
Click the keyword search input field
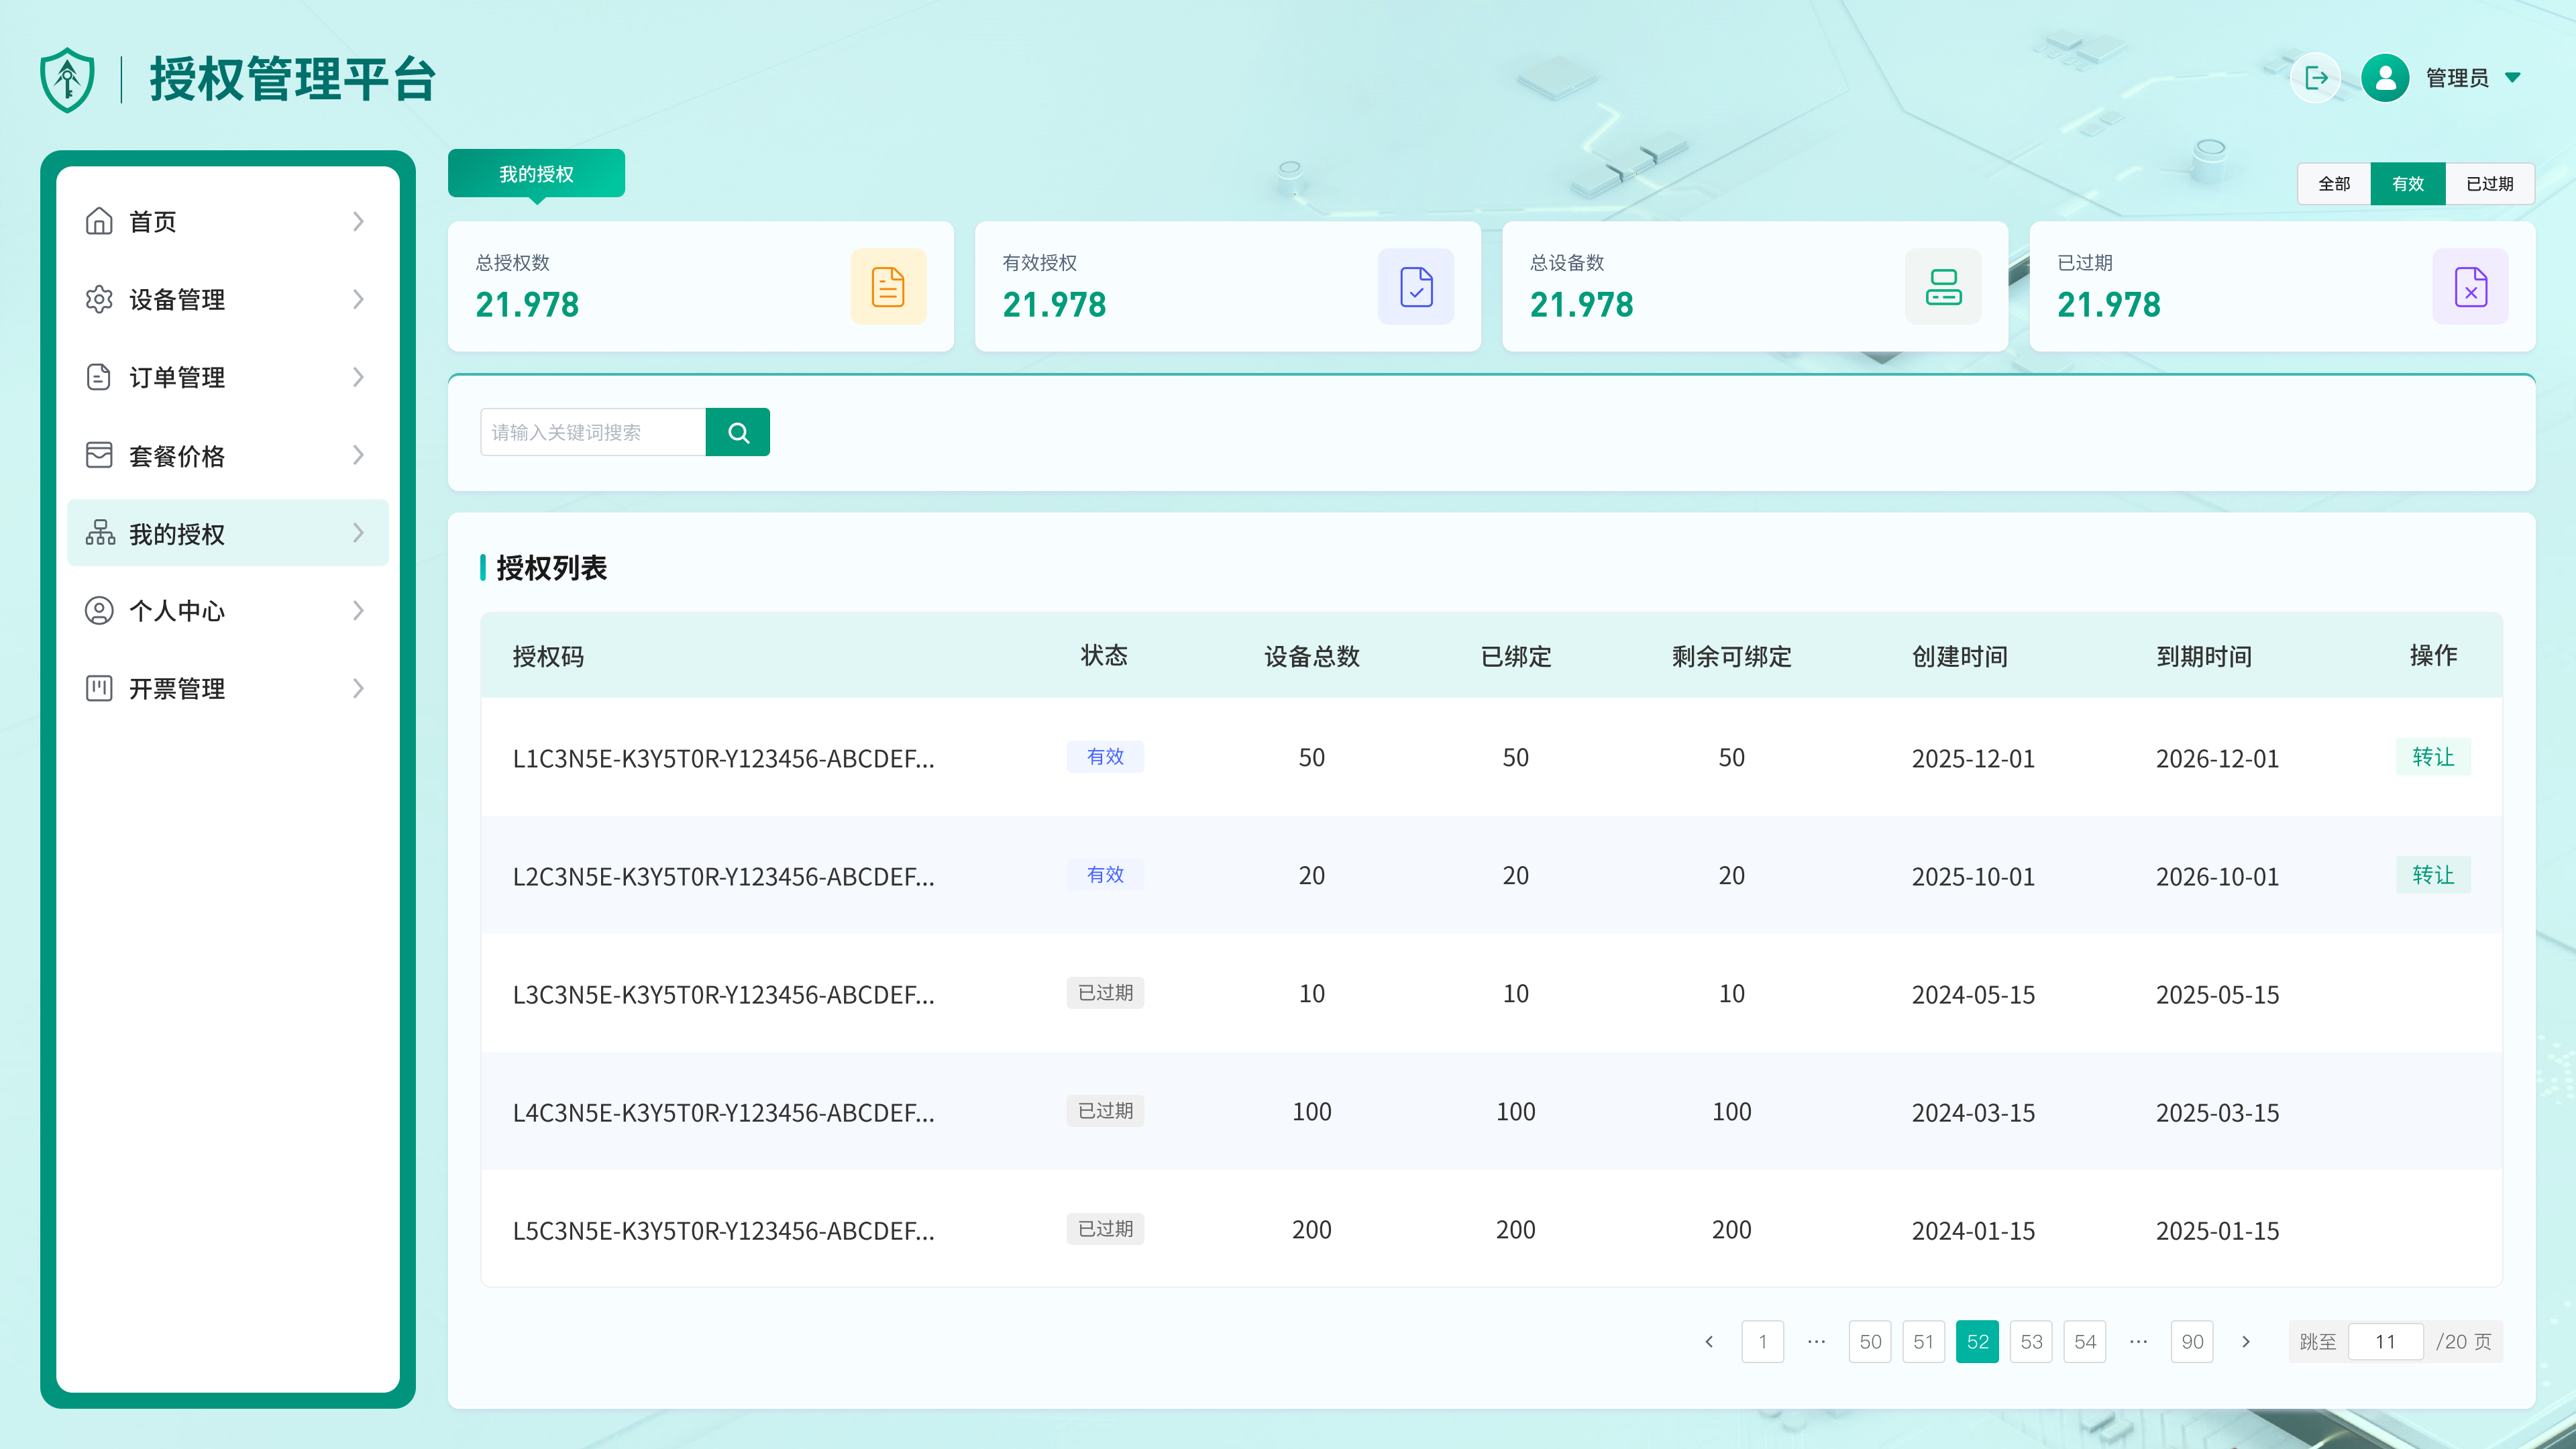click(x=593, y=432)
